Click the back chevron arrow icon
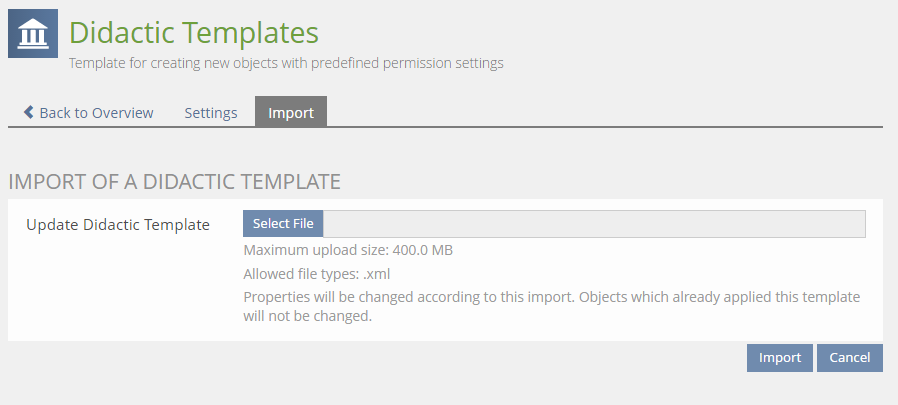The image size is (898, 405). tap(29, 112)
